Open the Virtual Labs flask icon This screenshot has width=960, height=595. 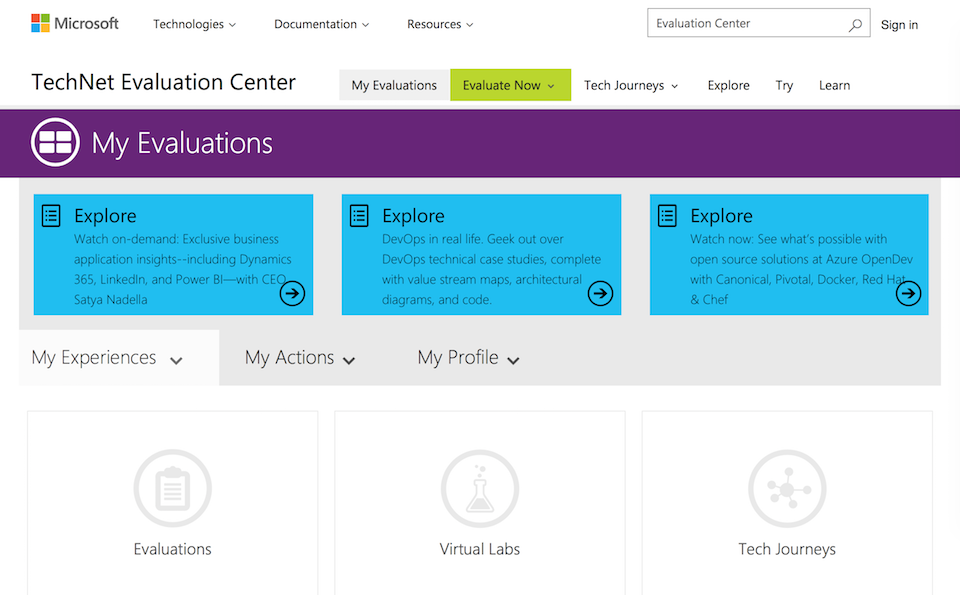coord(480,489)
